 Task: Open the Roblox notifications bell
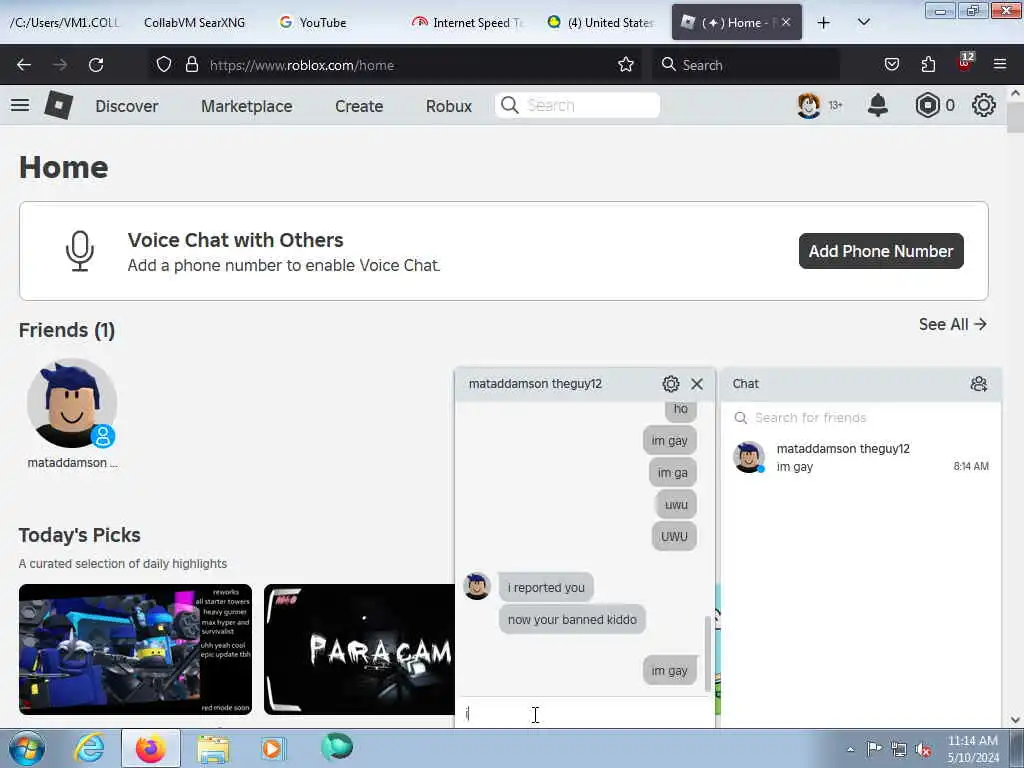tap(878, 105)
